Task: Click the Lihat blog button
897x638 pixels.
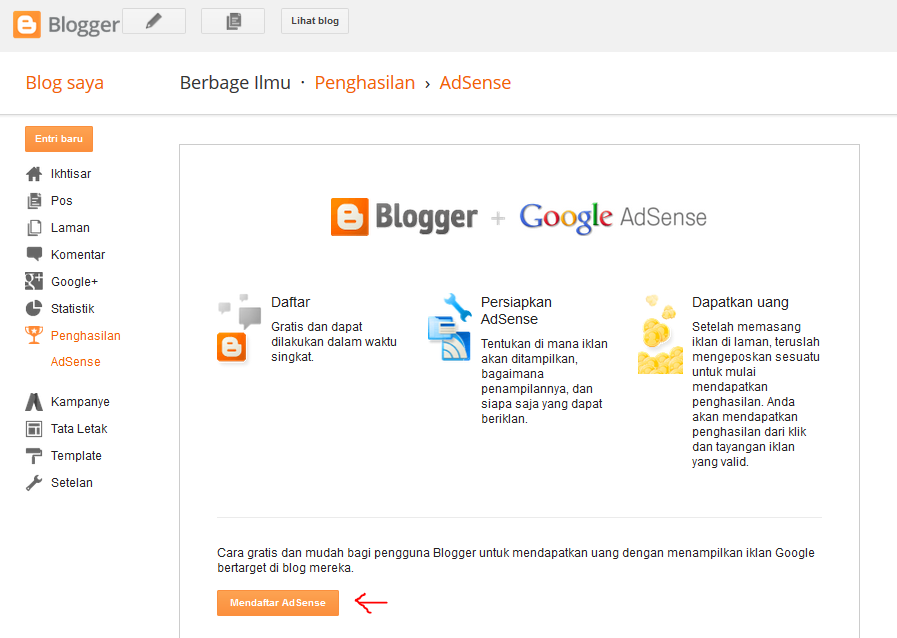Action: click(315, 21)
